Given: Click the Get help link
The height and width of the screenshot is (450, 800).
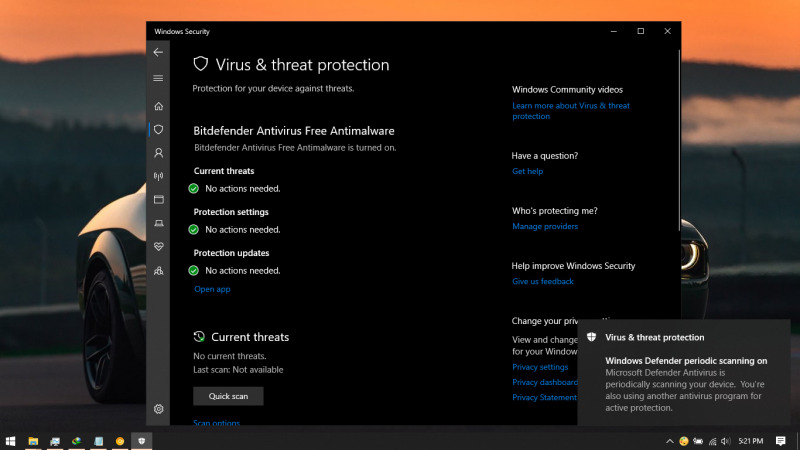Looking at the screenshot, I should [528, 171].
